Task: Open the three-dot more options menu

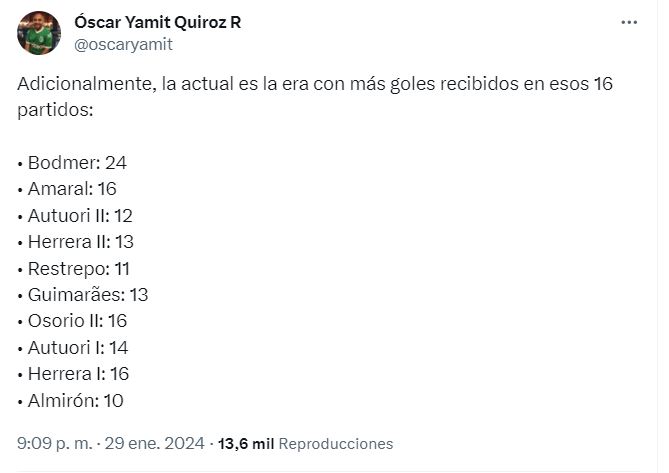Action: 628,22
